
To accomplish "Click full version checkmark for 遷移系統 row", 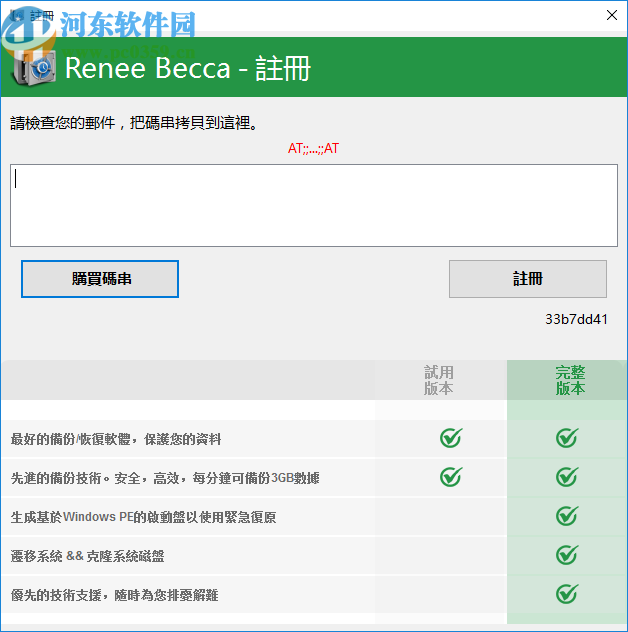I will (567, 555).
